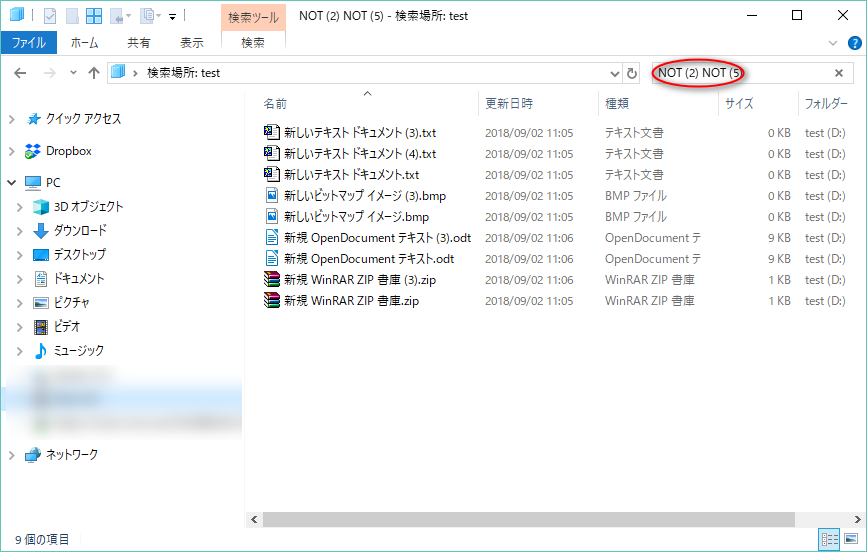This screenshot has height=552, width=867.
Task: Sort by 更新日時 column header
Action: pos(509,103)
